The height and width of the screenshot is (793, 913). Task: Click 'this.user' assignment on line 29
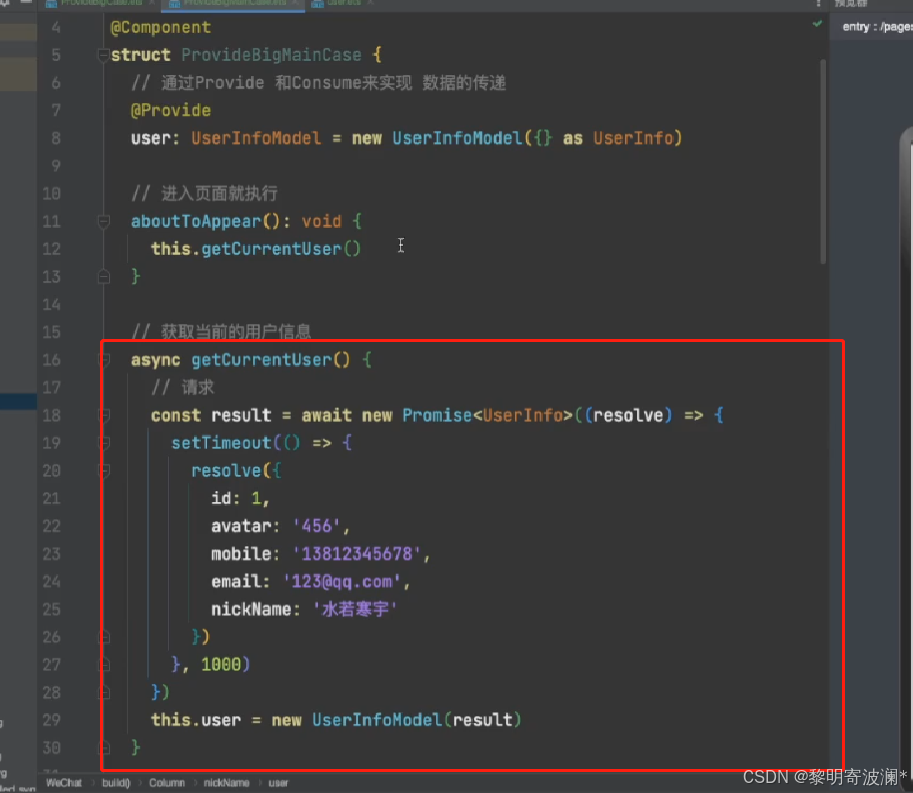coord(196,720)
